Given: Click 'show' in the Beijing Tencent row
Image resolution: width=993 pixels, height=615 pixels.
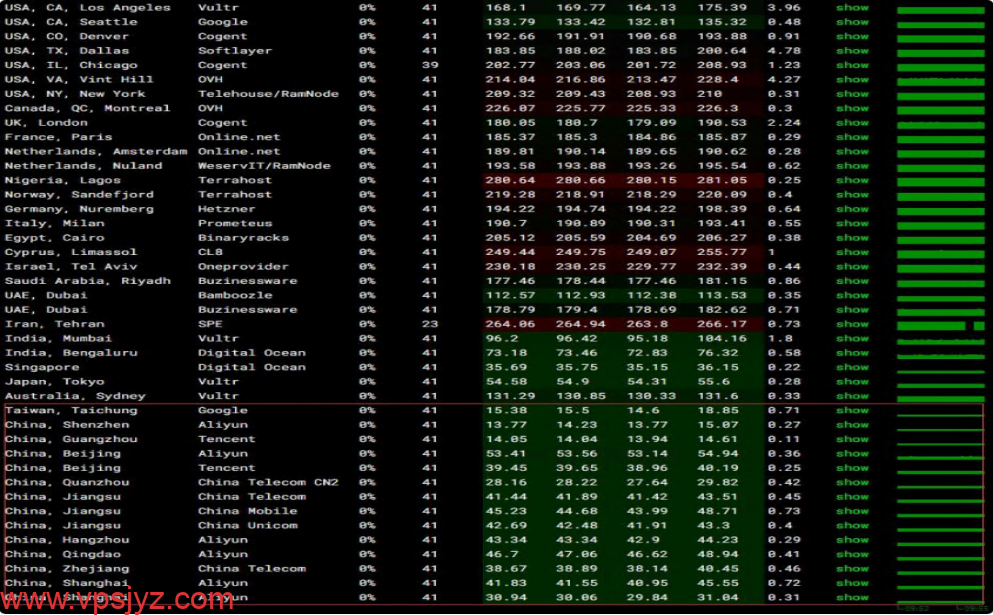Looking at the screenshot, I should 852,468.
